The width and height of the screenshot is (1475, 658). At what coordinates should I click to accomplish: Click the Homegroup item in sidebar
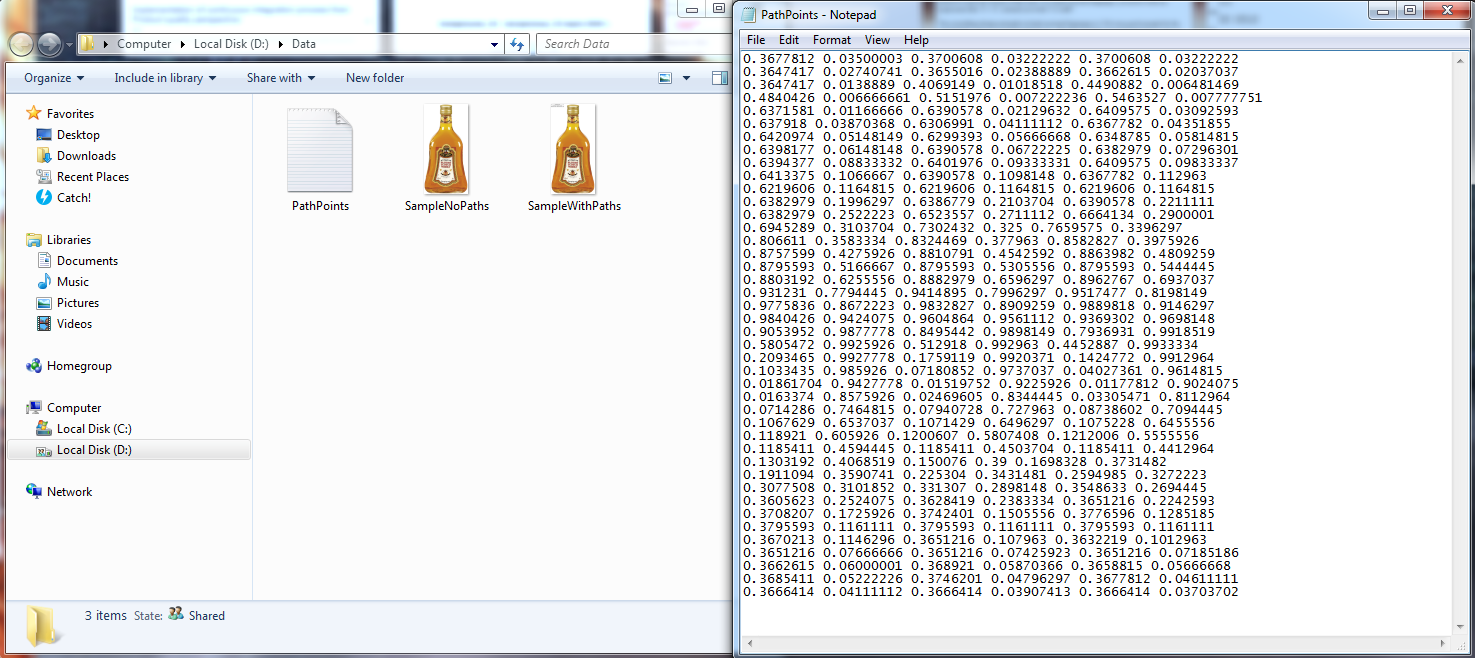[79, 366]
